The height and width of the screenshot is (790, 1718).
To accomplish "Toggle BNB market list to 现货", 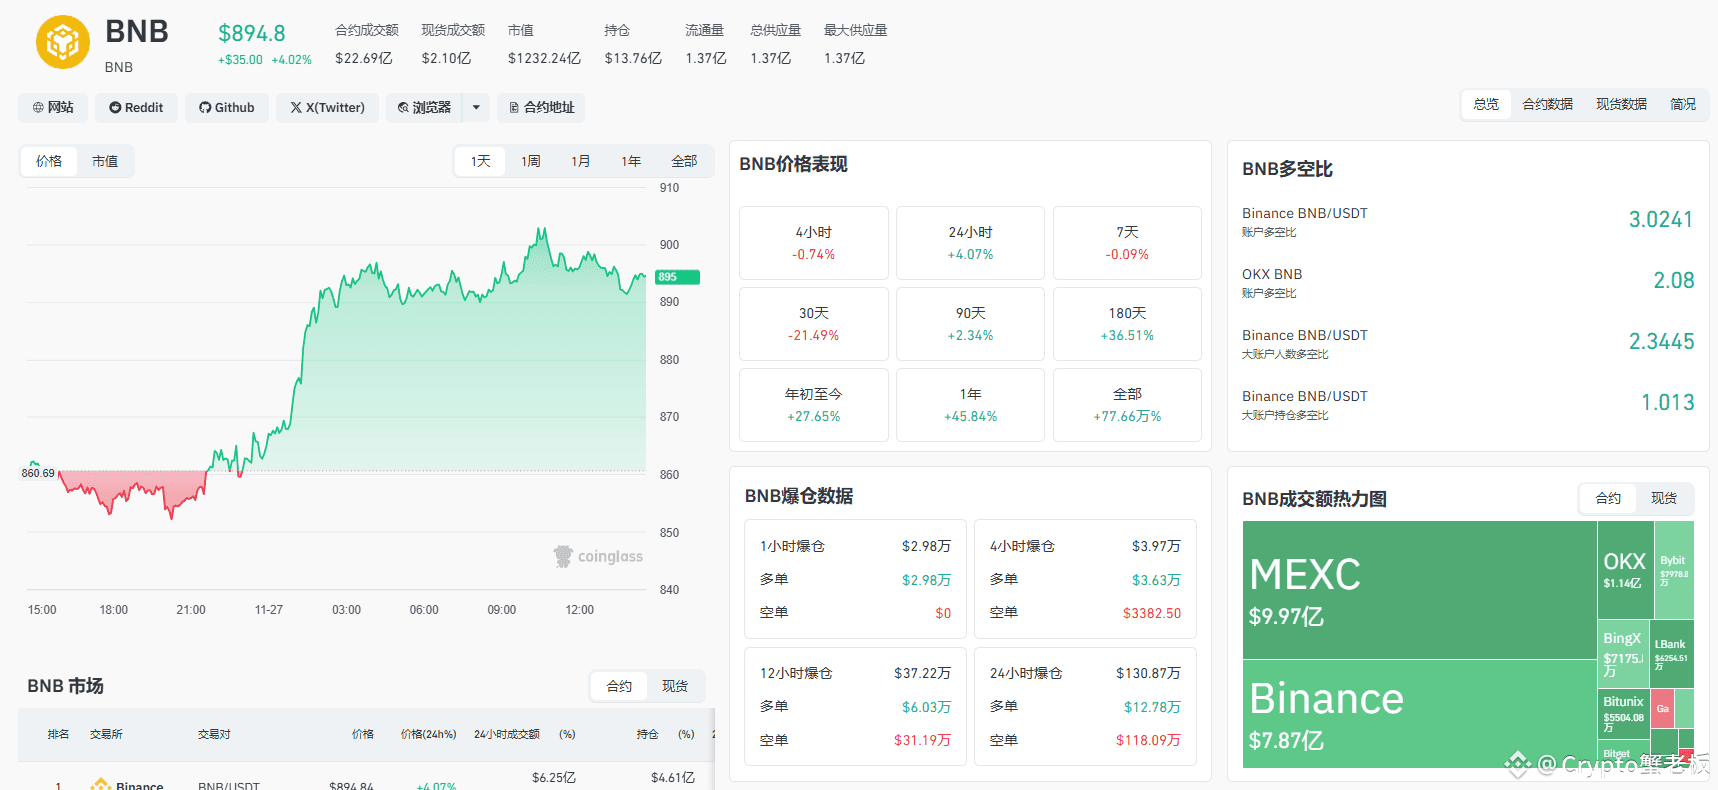I will coord(675,686).
